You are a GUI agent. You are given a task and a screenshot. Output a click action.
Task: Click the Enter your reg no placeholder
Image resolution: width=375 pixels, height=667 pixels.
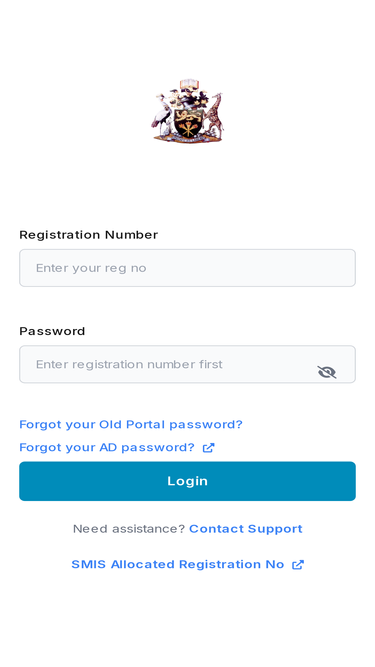click(x=91, y=268)
